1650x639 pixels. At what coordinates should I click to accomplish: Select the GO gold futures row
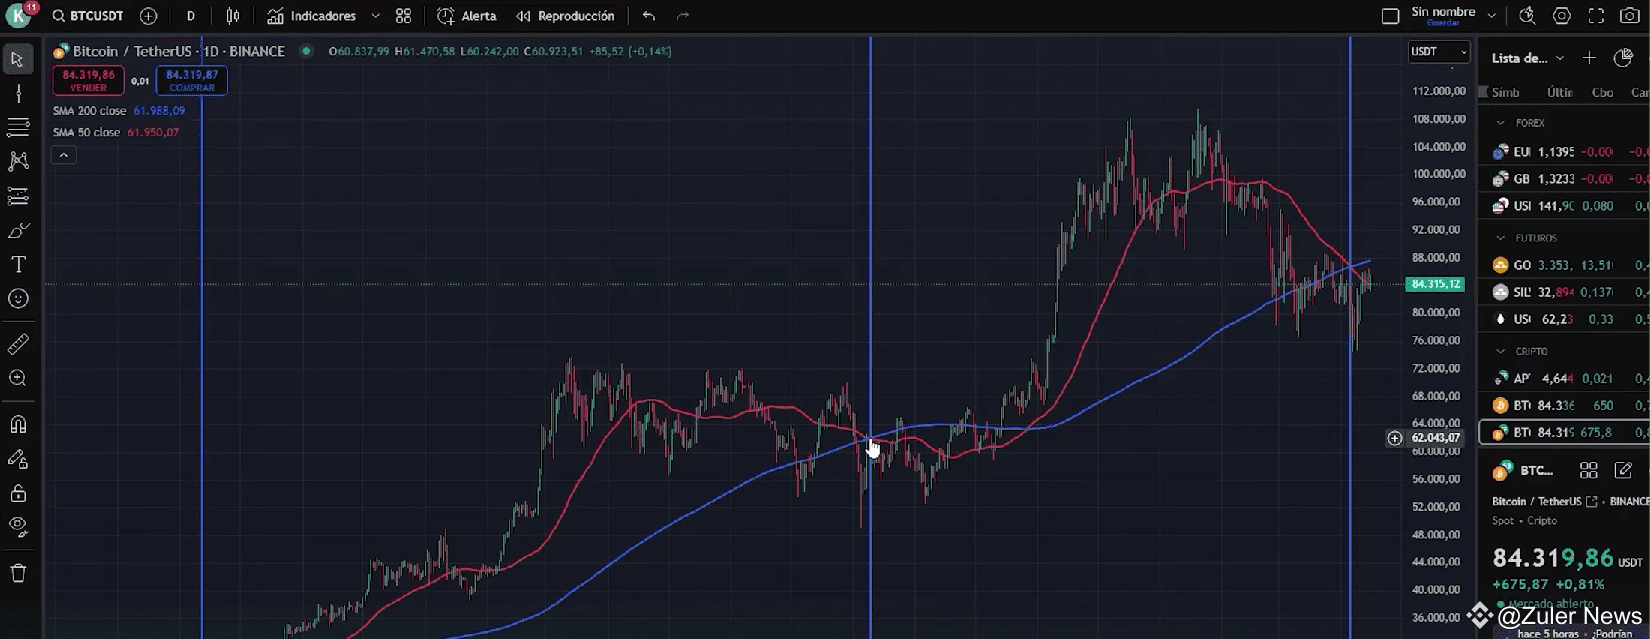click(x=1564, y=265)
